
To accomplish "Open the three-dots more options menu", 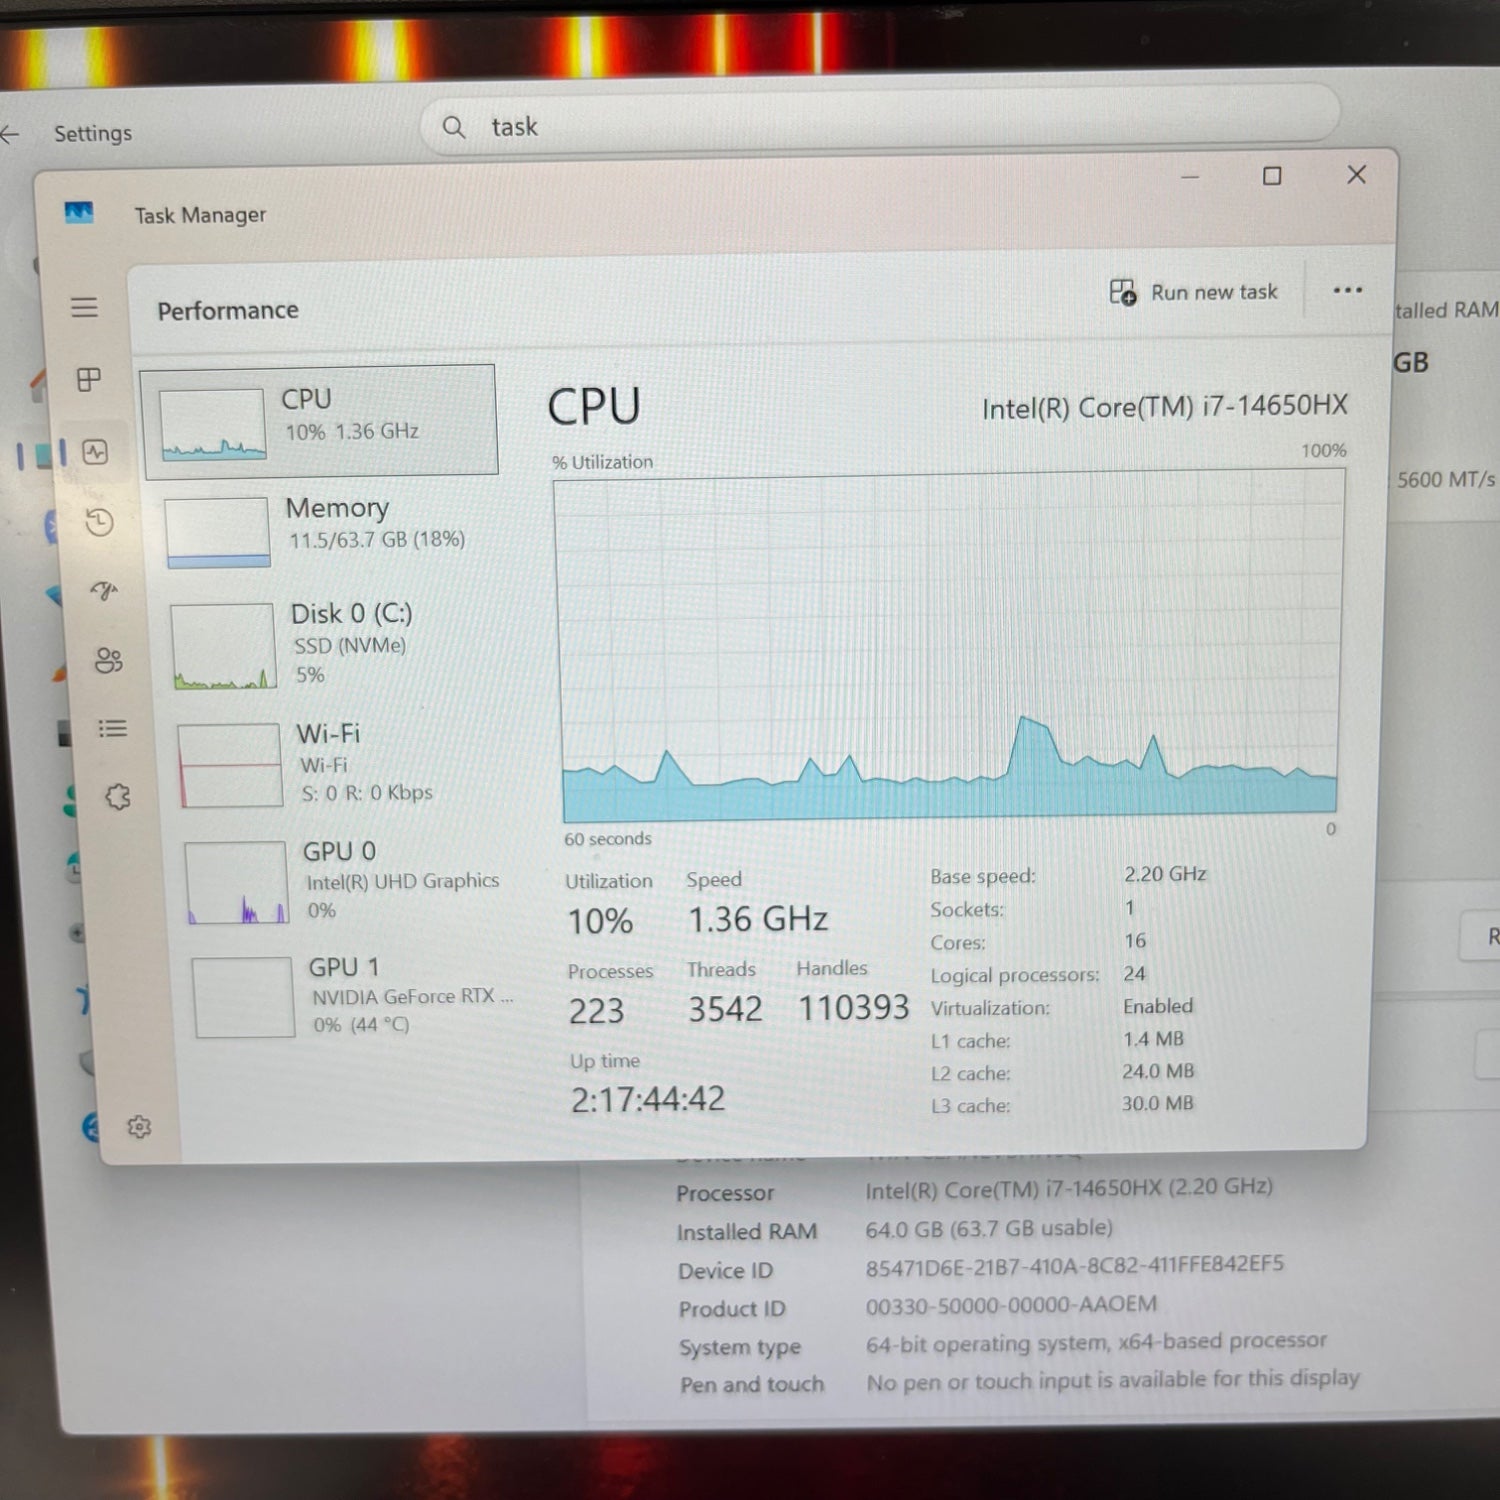I will pyautogui.click(x=1347, y=290).
